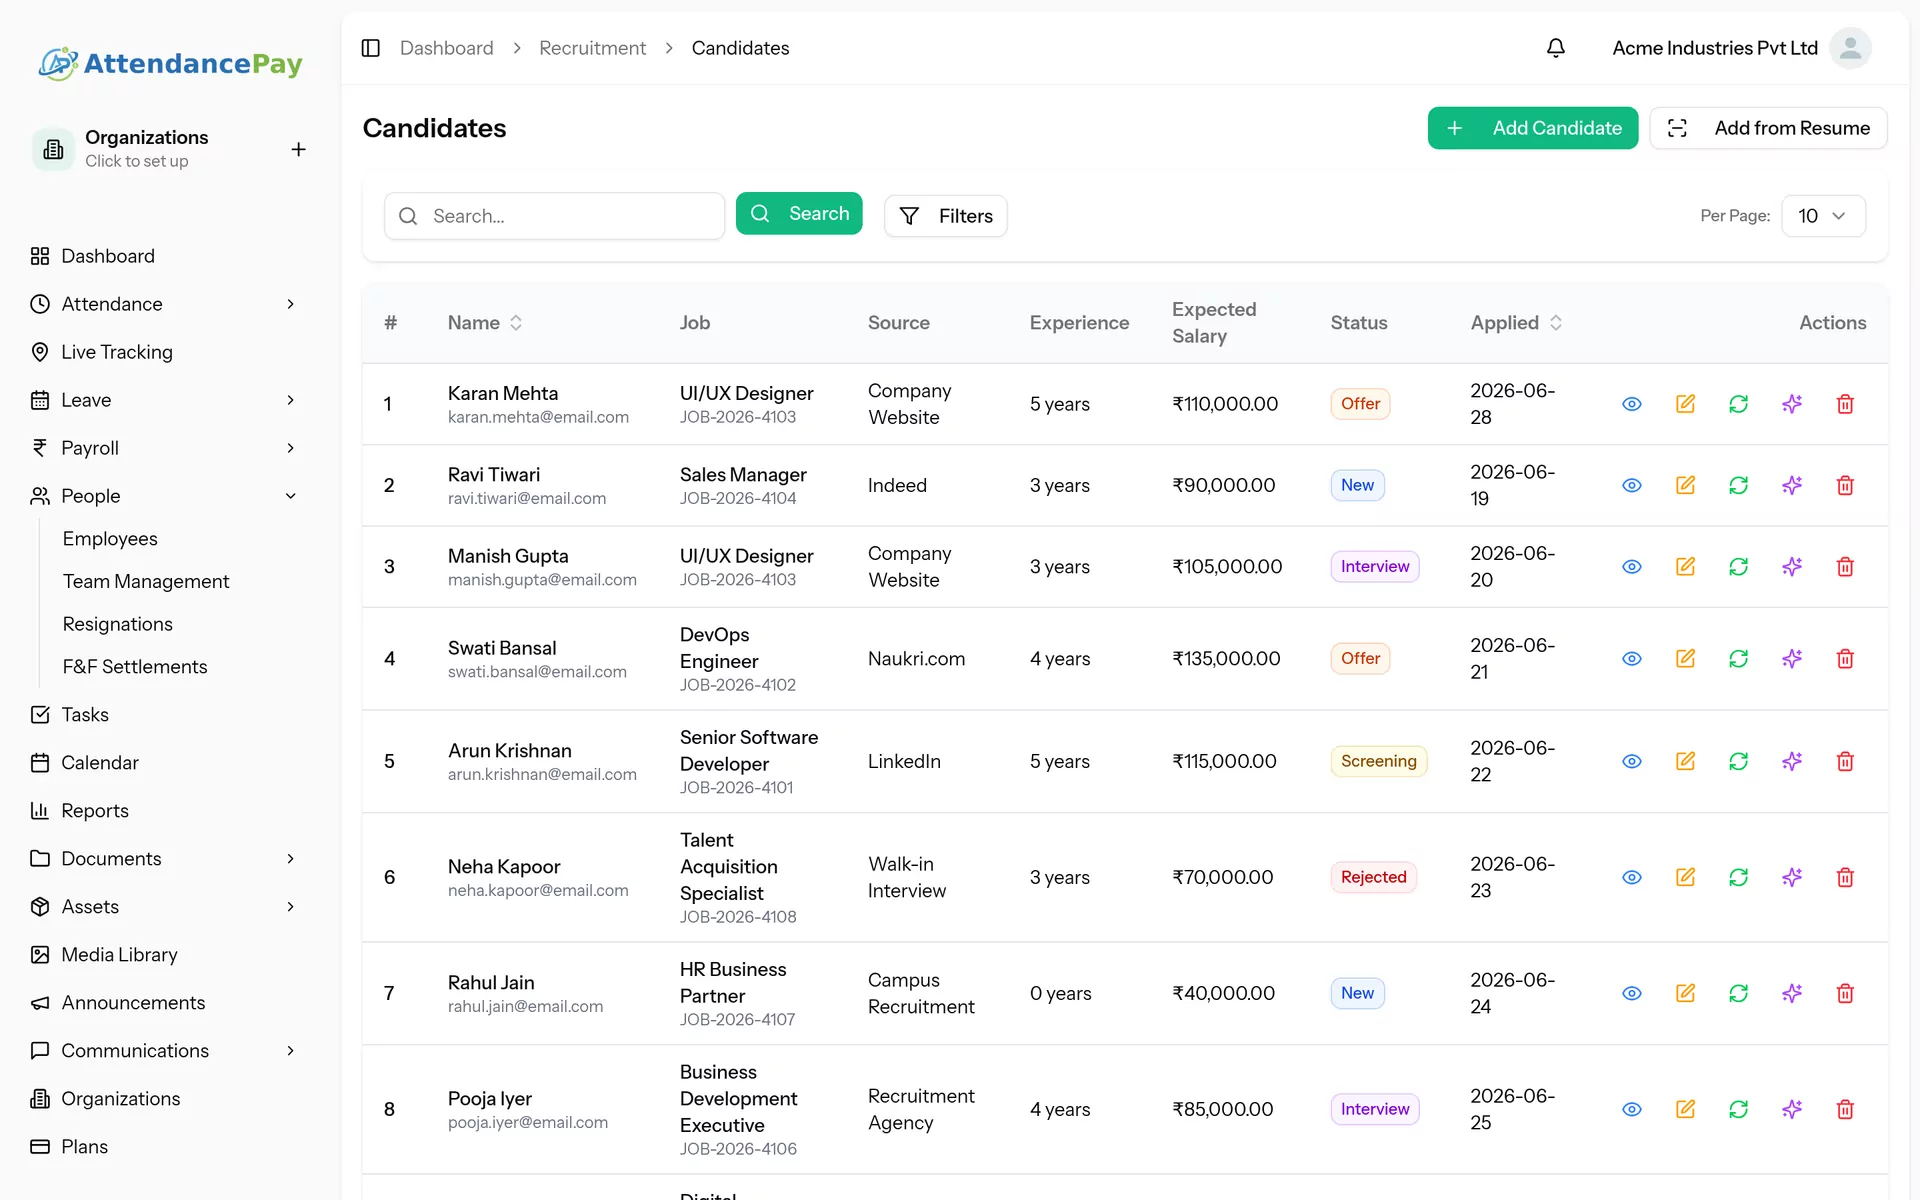Change status for Arun Krishnan via refresh icon
Screen dimensions: 1920x1200
1739,761
